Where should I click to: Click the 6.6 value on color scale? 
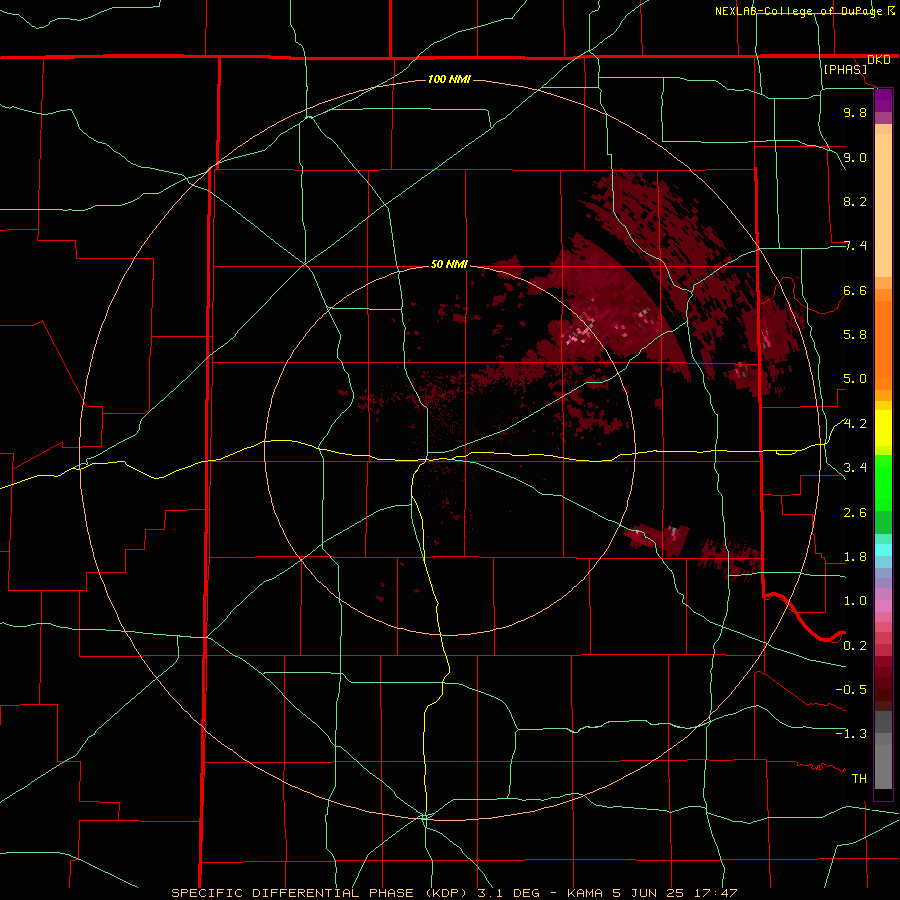coord(855,290)
